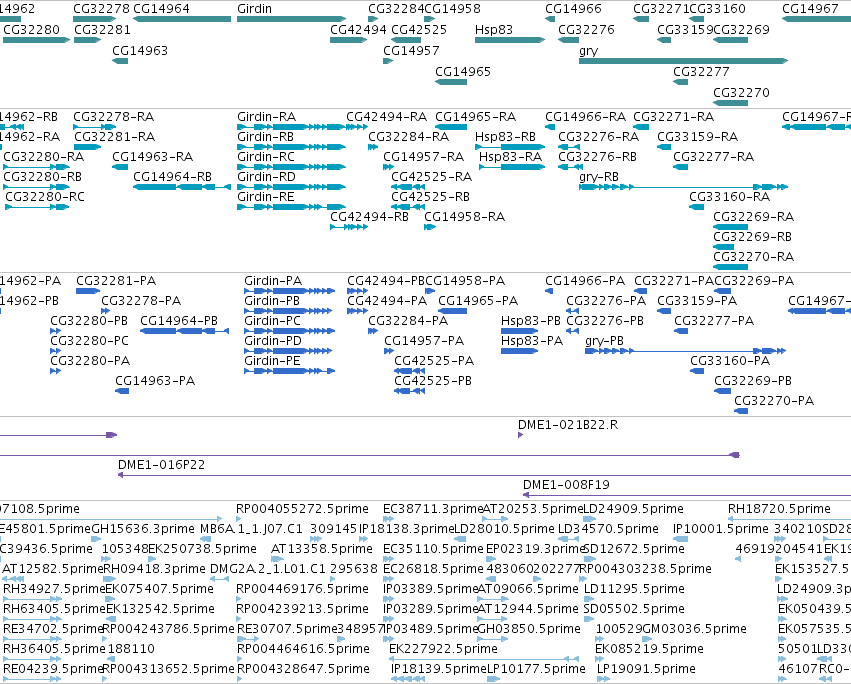Click the CG14958-RA transcript label
Viewport: 851px width, 684px height.
(465, 217)
